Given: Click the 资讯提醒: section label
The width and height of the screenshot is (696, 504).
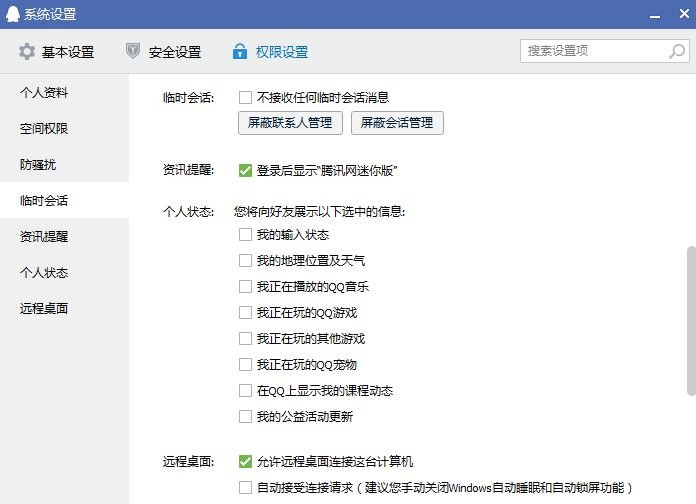Looking at the screenshot, I should (x=189, y=170).
